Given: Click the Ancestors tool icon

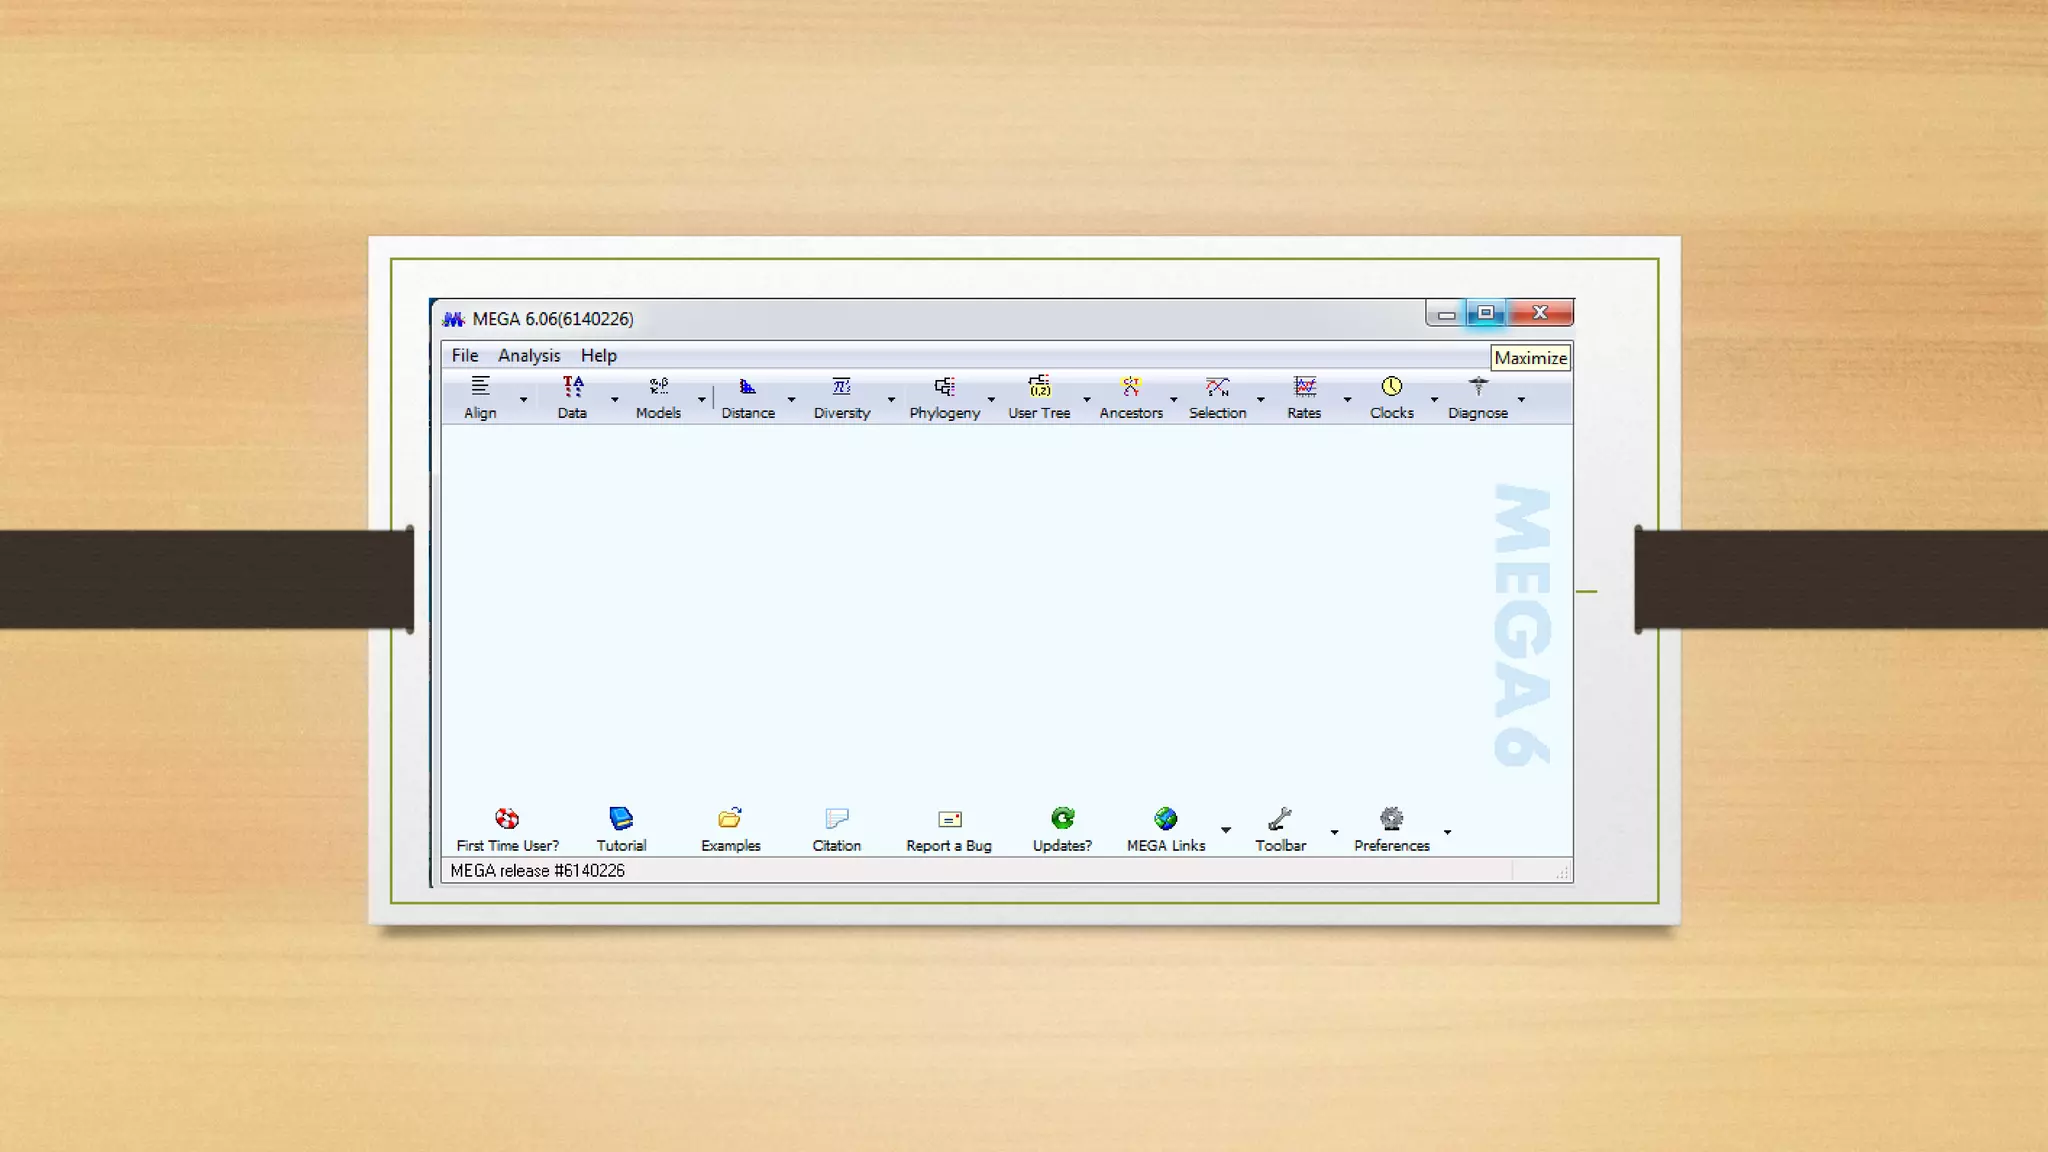Looking at the screenshot, I should [x=1131, y=387].
